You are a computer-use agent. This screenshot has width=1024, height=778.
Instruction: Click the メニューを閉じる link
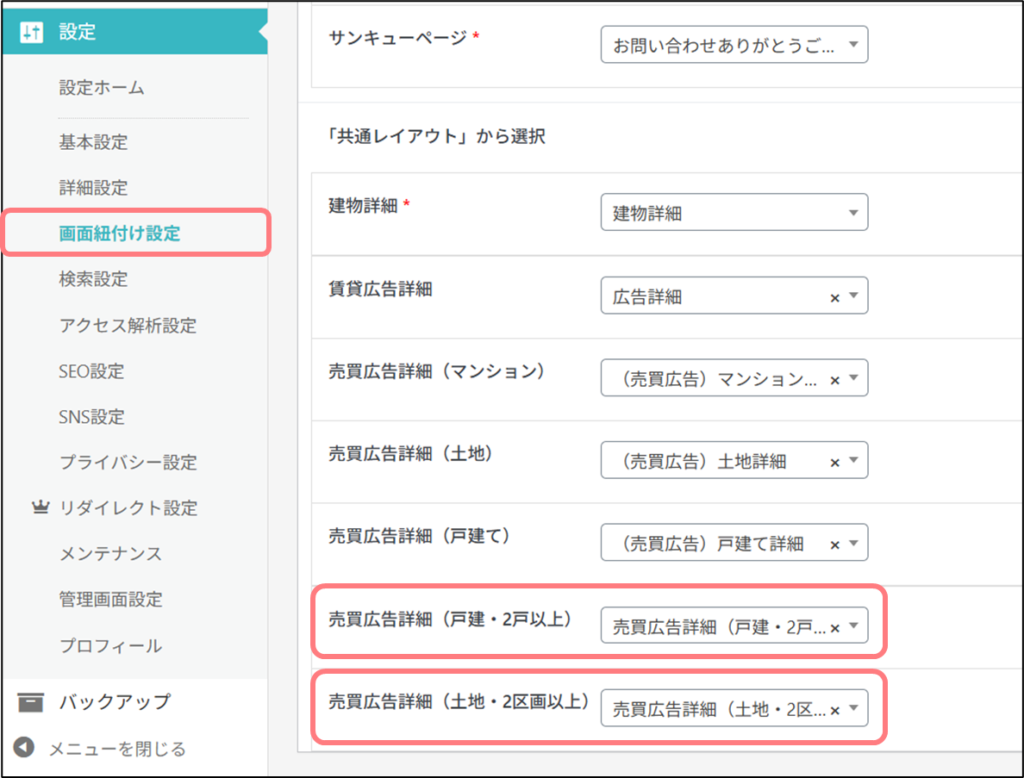(x=117, y=748)
